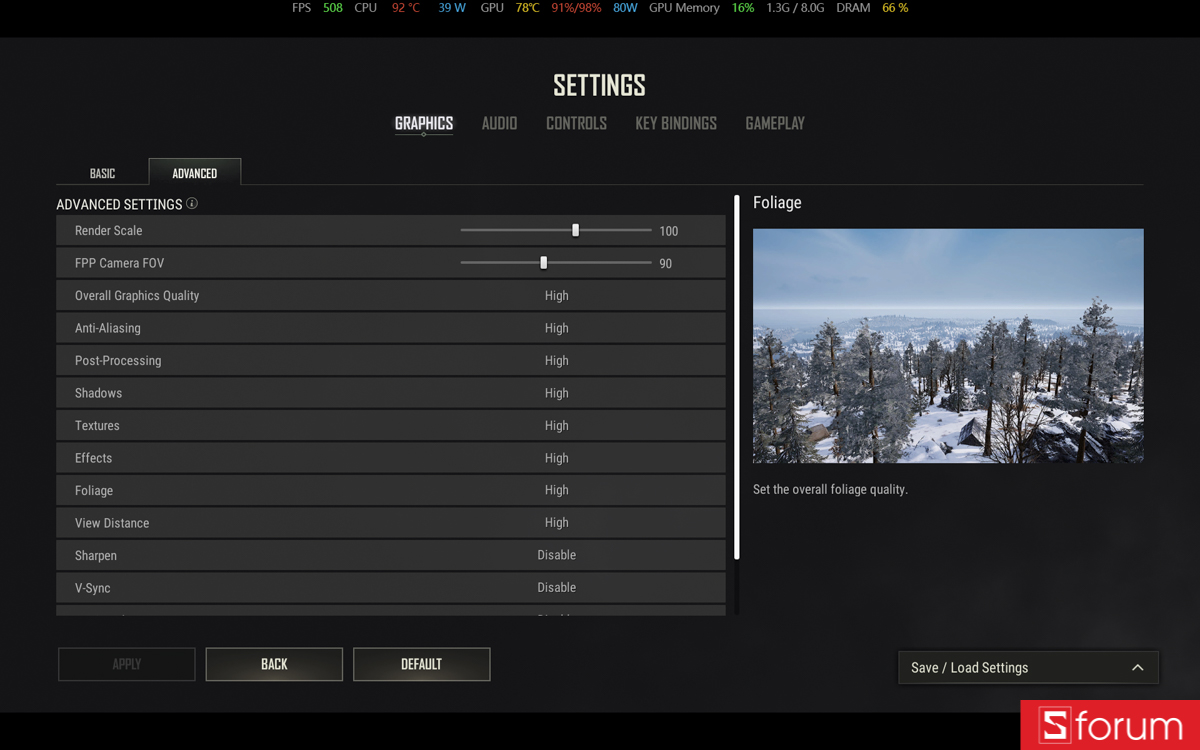
Task: Change the Post-Processing High value
Action: pyautogui.click(x=557, y=361)
